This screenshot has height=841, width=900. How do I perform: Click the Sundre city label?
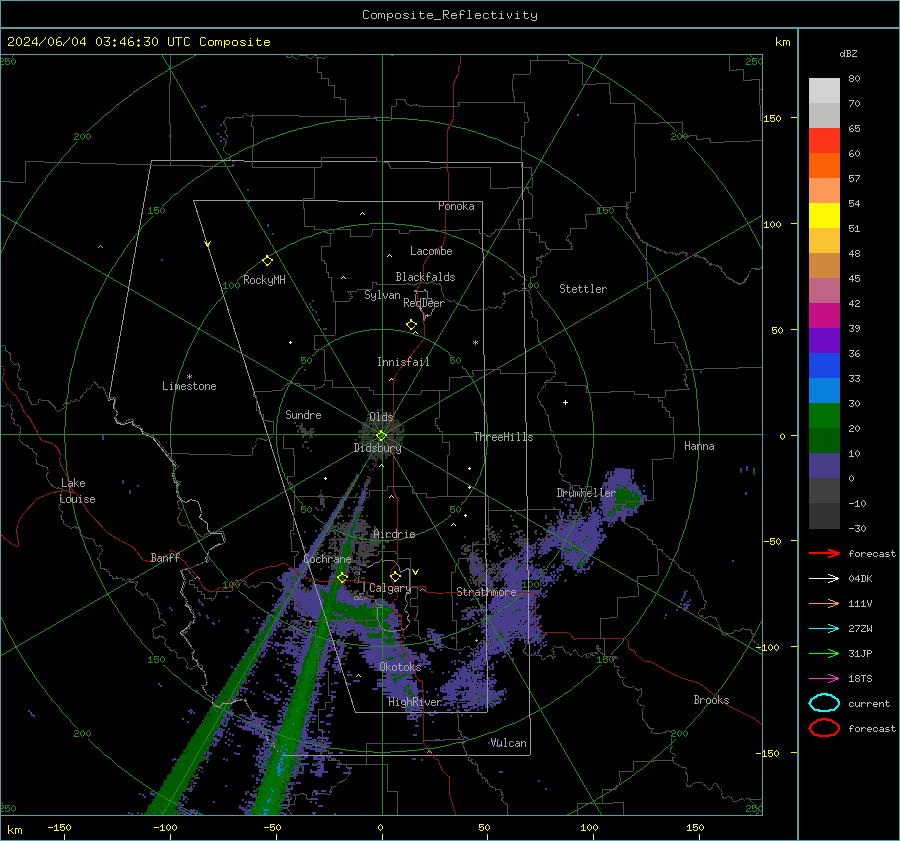click(303, 414)
